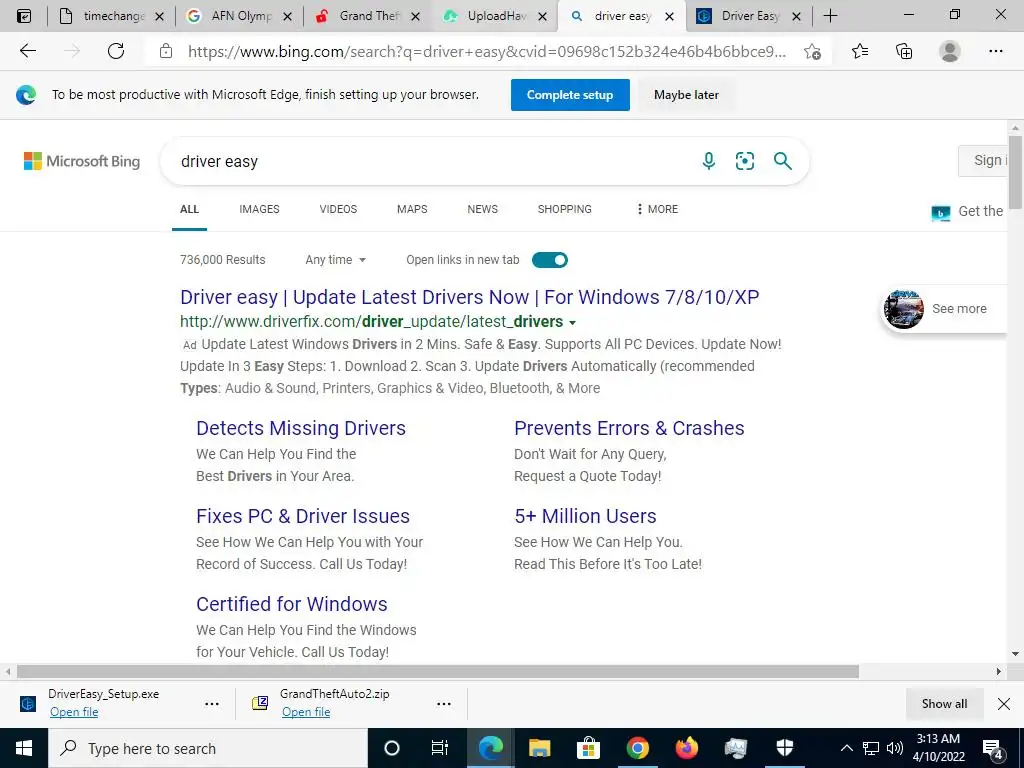Click the See more thumbnail card
Viewport: 1024px width, 768px height.
tap(943, 309)
